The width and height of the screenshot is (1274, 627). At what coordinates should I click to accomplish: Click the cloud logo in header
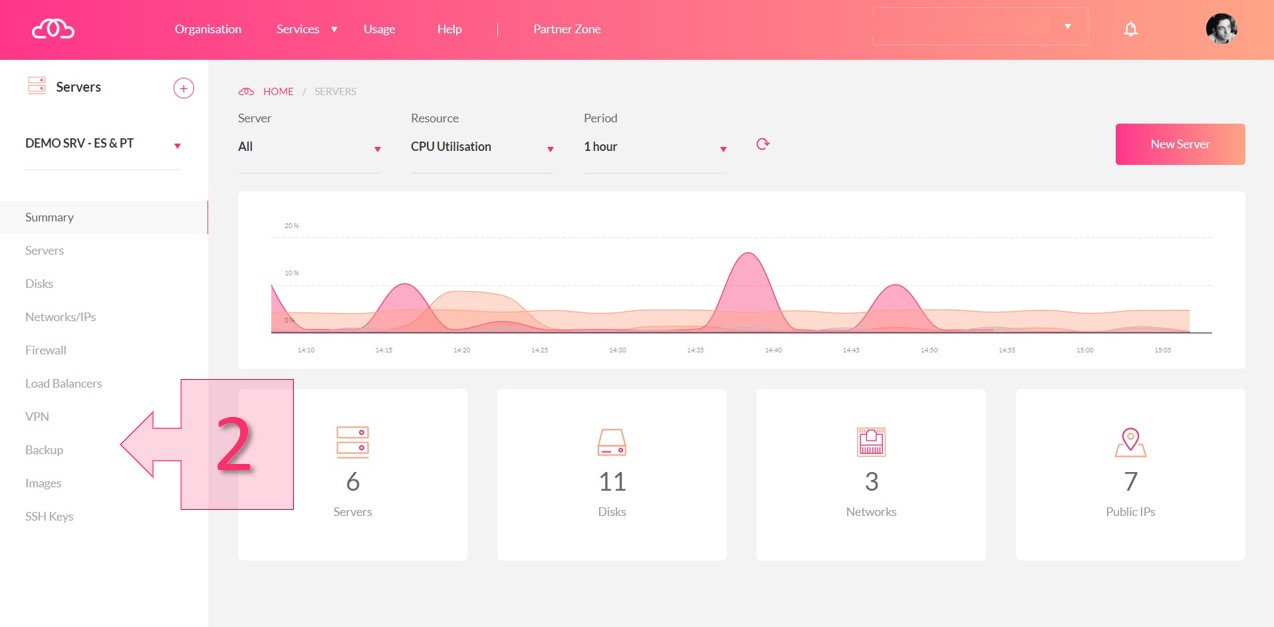[53, 29]
